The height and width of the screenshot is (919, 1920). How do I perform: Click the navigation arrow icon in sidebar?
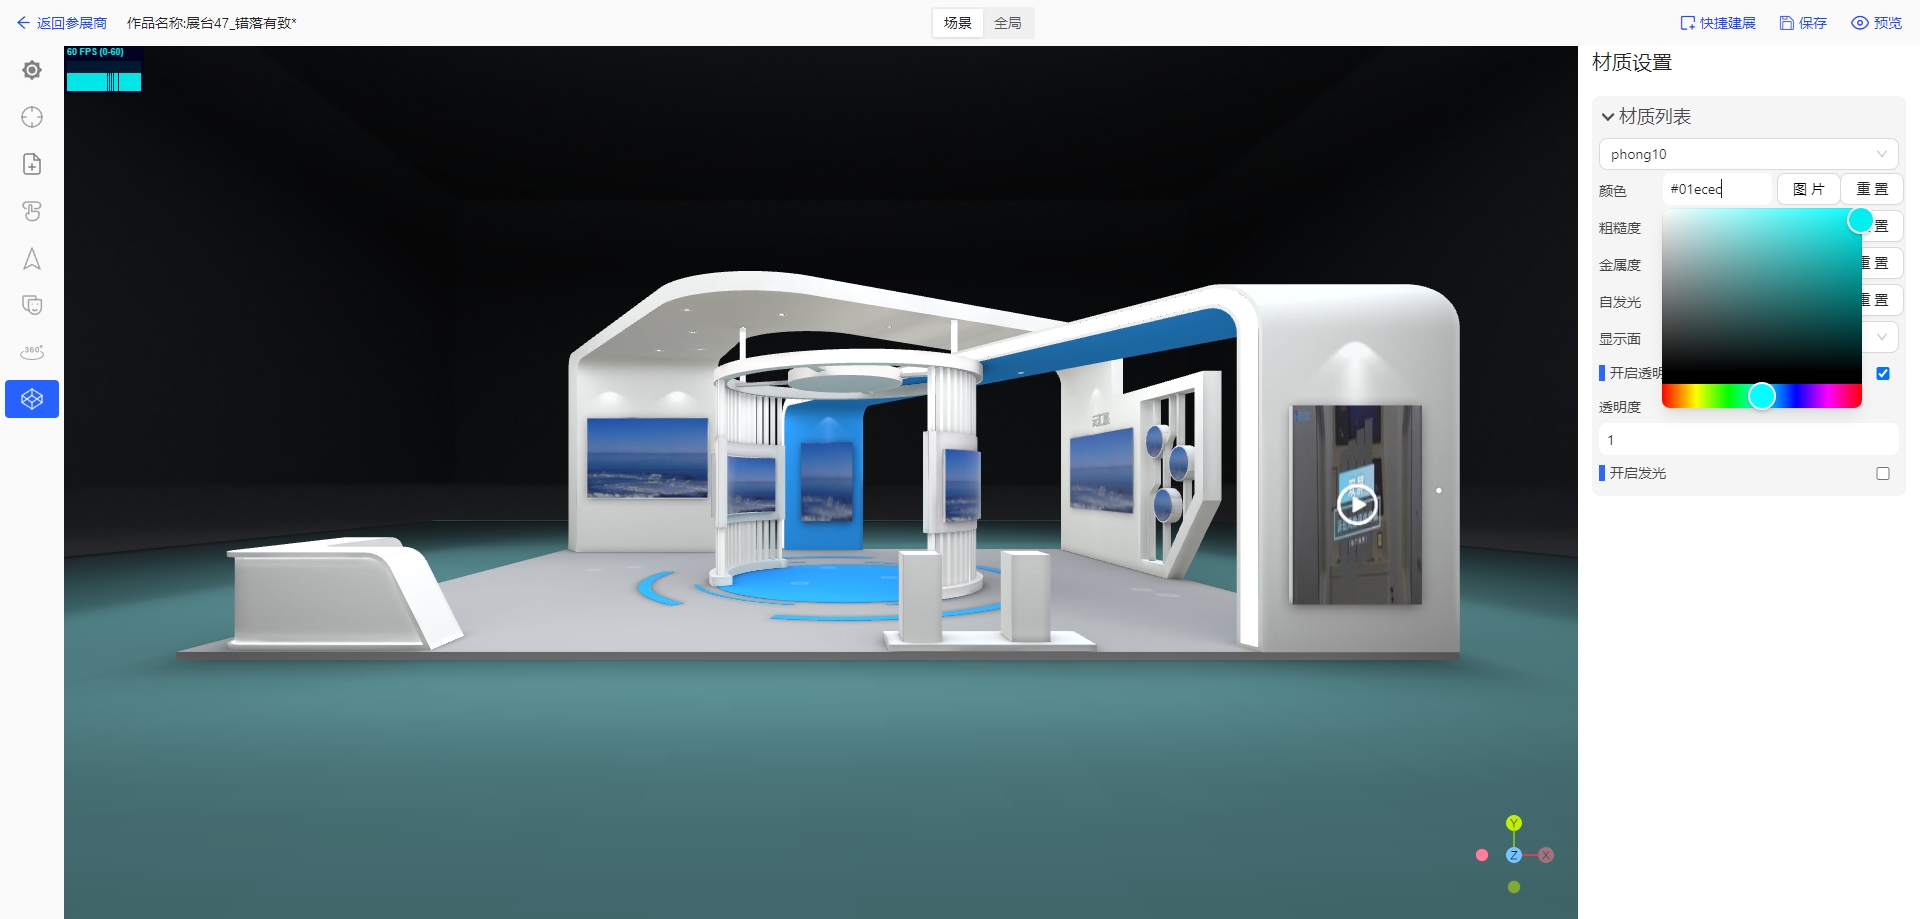(x=32, y=259)
